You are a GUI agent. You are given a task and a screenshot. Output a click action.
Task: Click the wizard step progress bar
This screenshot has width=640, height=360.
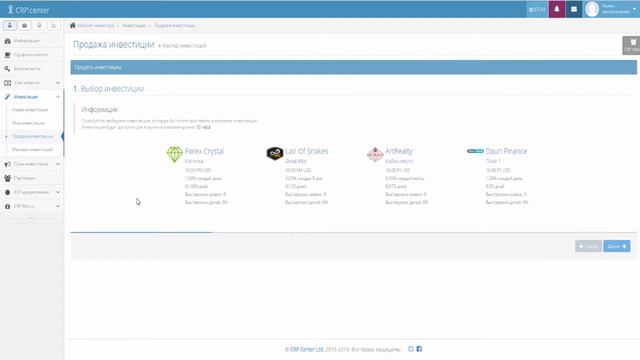point(353,232)
